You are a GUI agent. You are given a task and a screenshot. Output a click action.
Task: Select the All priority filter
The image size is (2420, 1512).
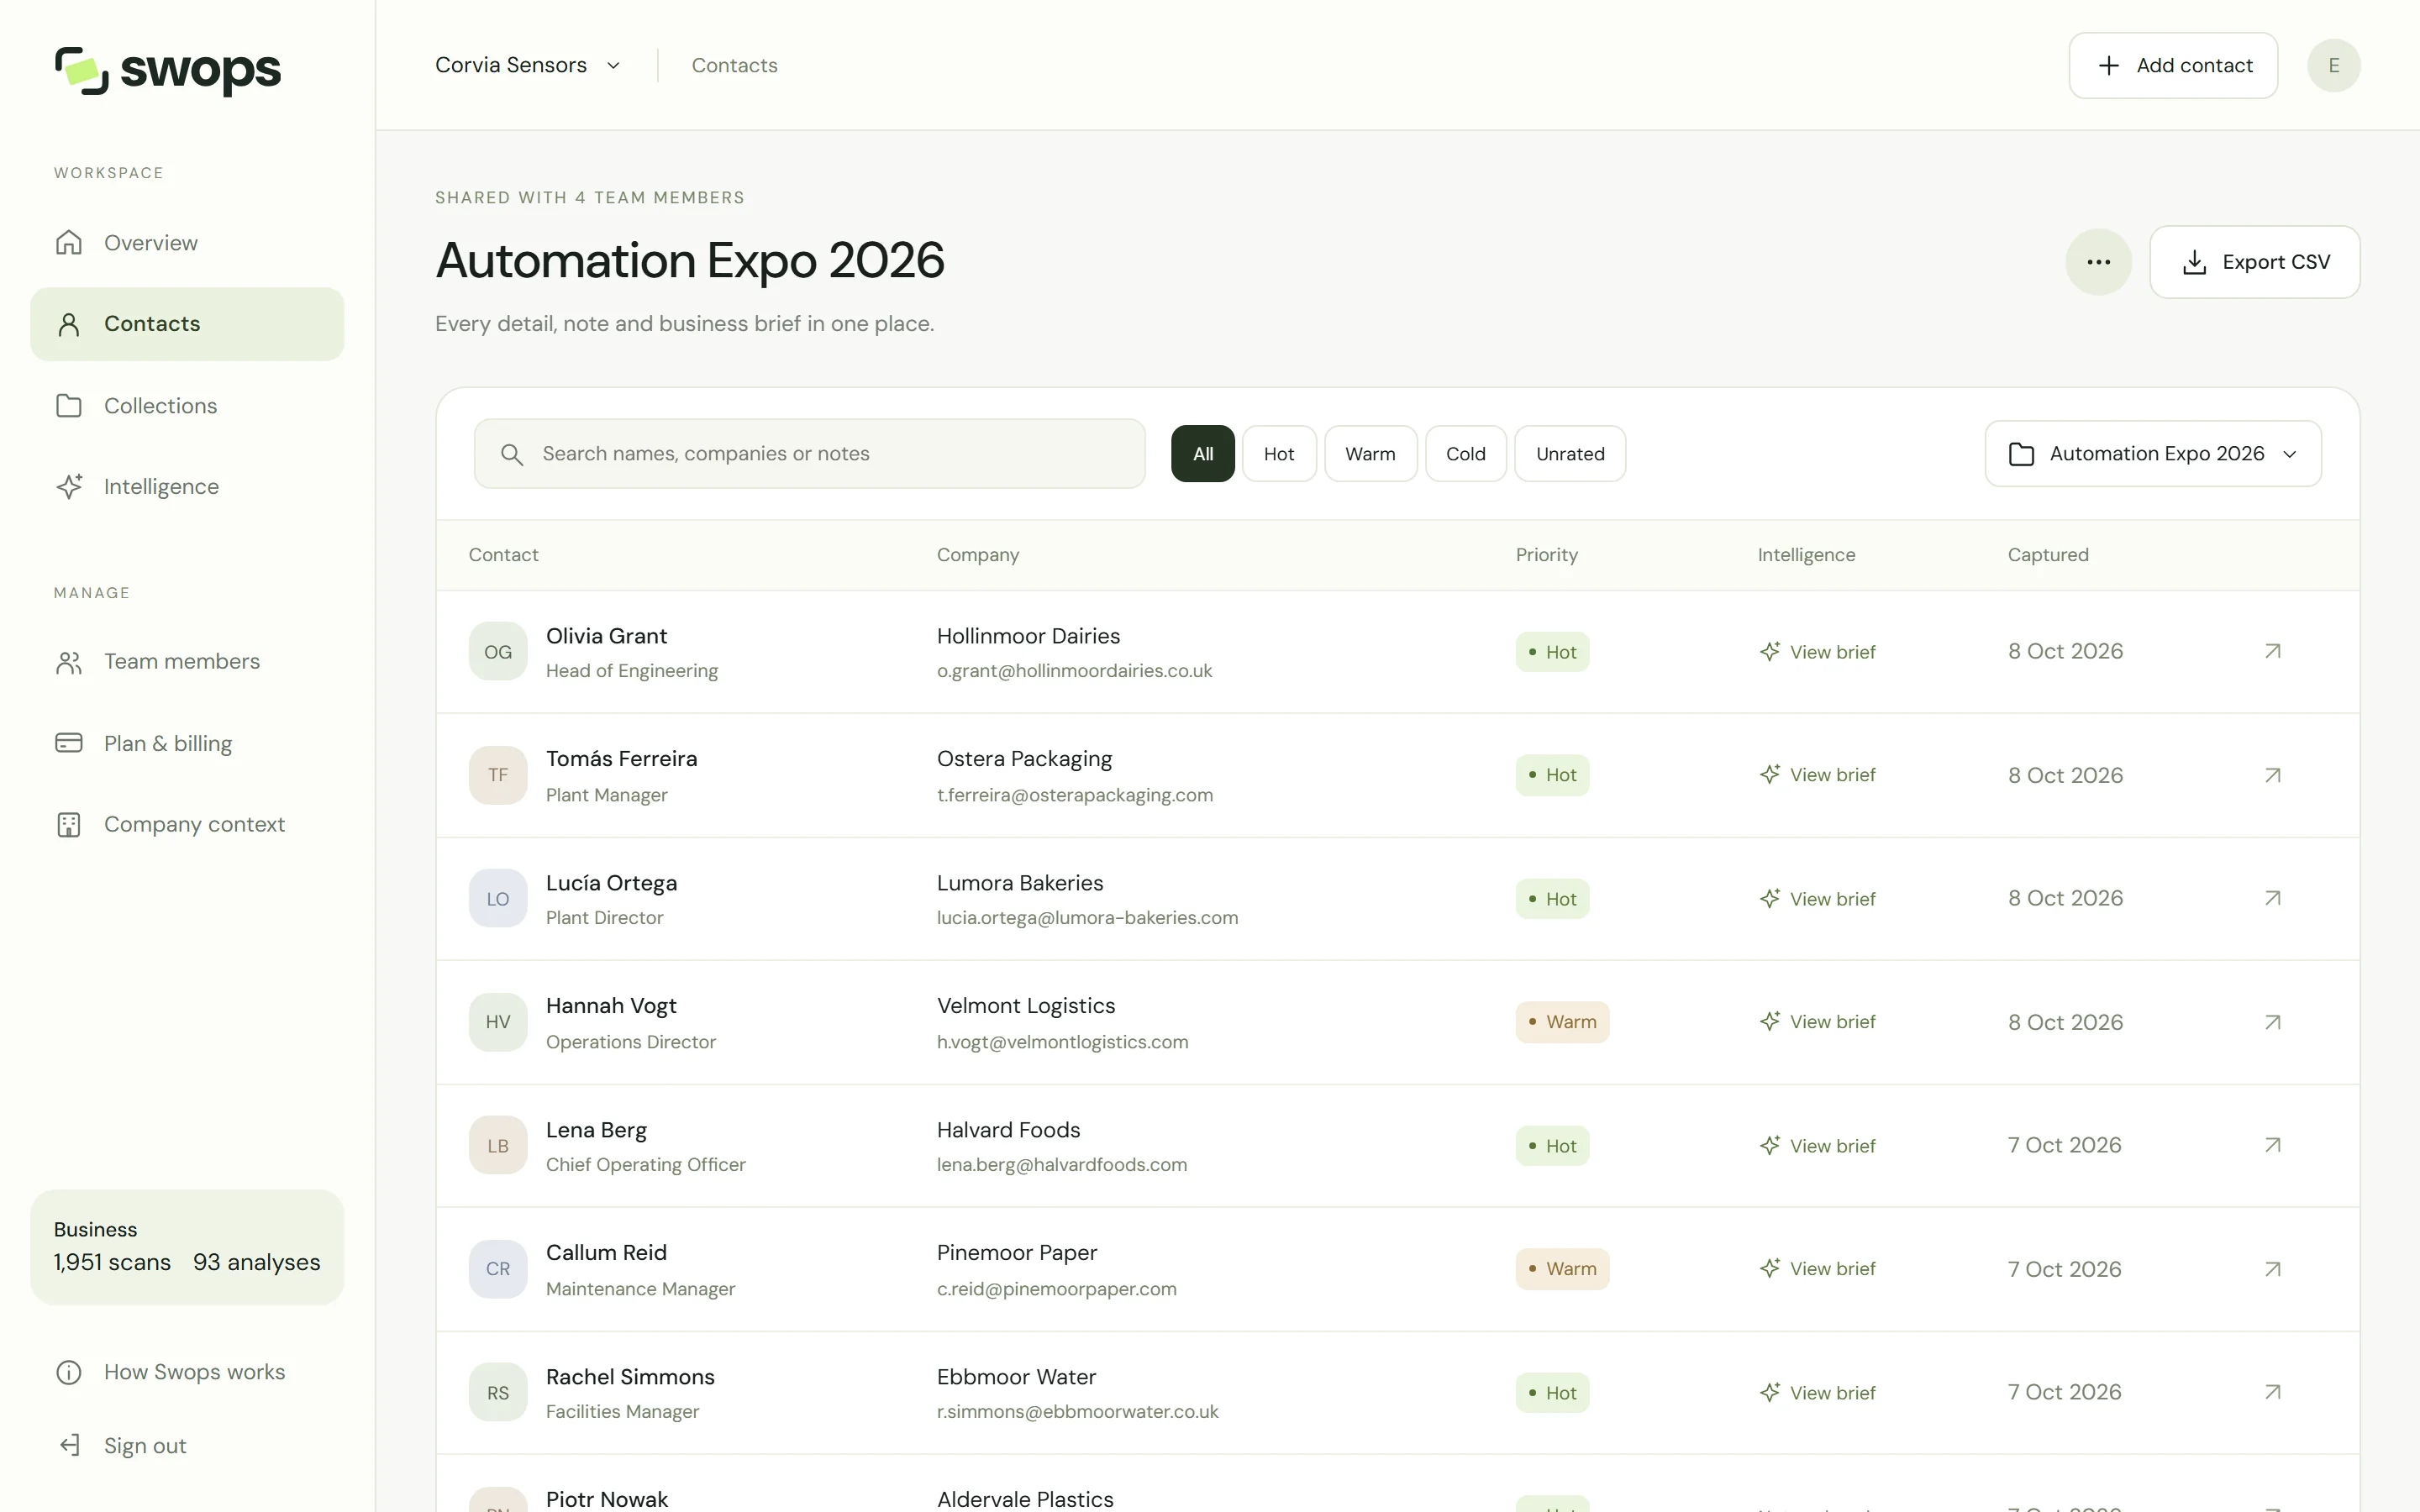coord(1203,454)
